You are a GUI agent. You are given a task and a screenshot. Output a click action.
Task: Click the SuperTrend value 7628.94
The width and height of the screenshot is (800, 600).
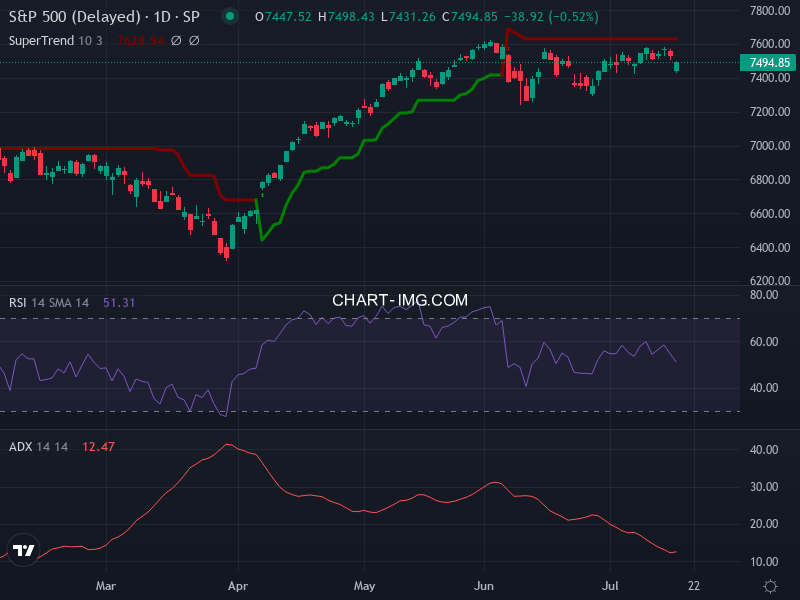(140, 40)
